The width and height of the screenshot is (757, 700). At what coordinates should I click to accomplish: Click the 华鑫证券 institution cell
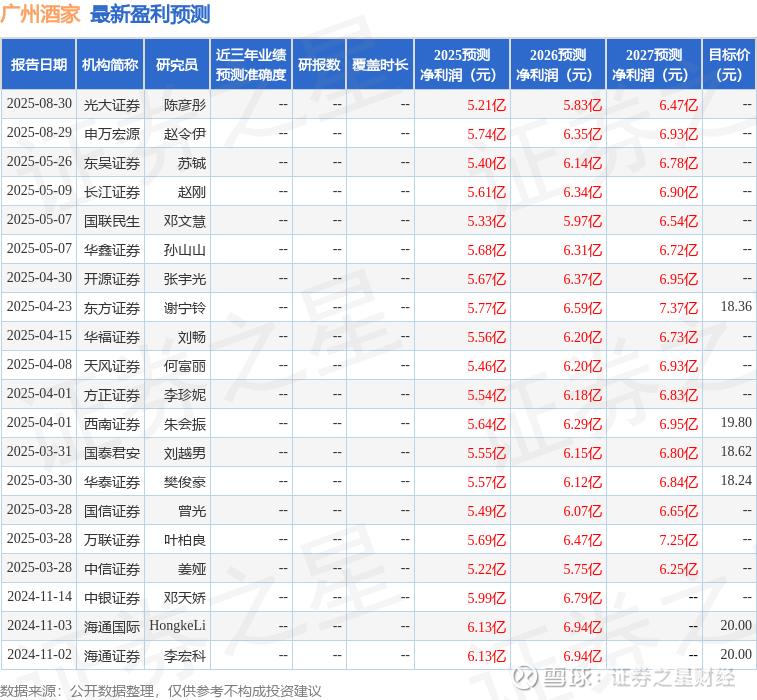point(112,250)
